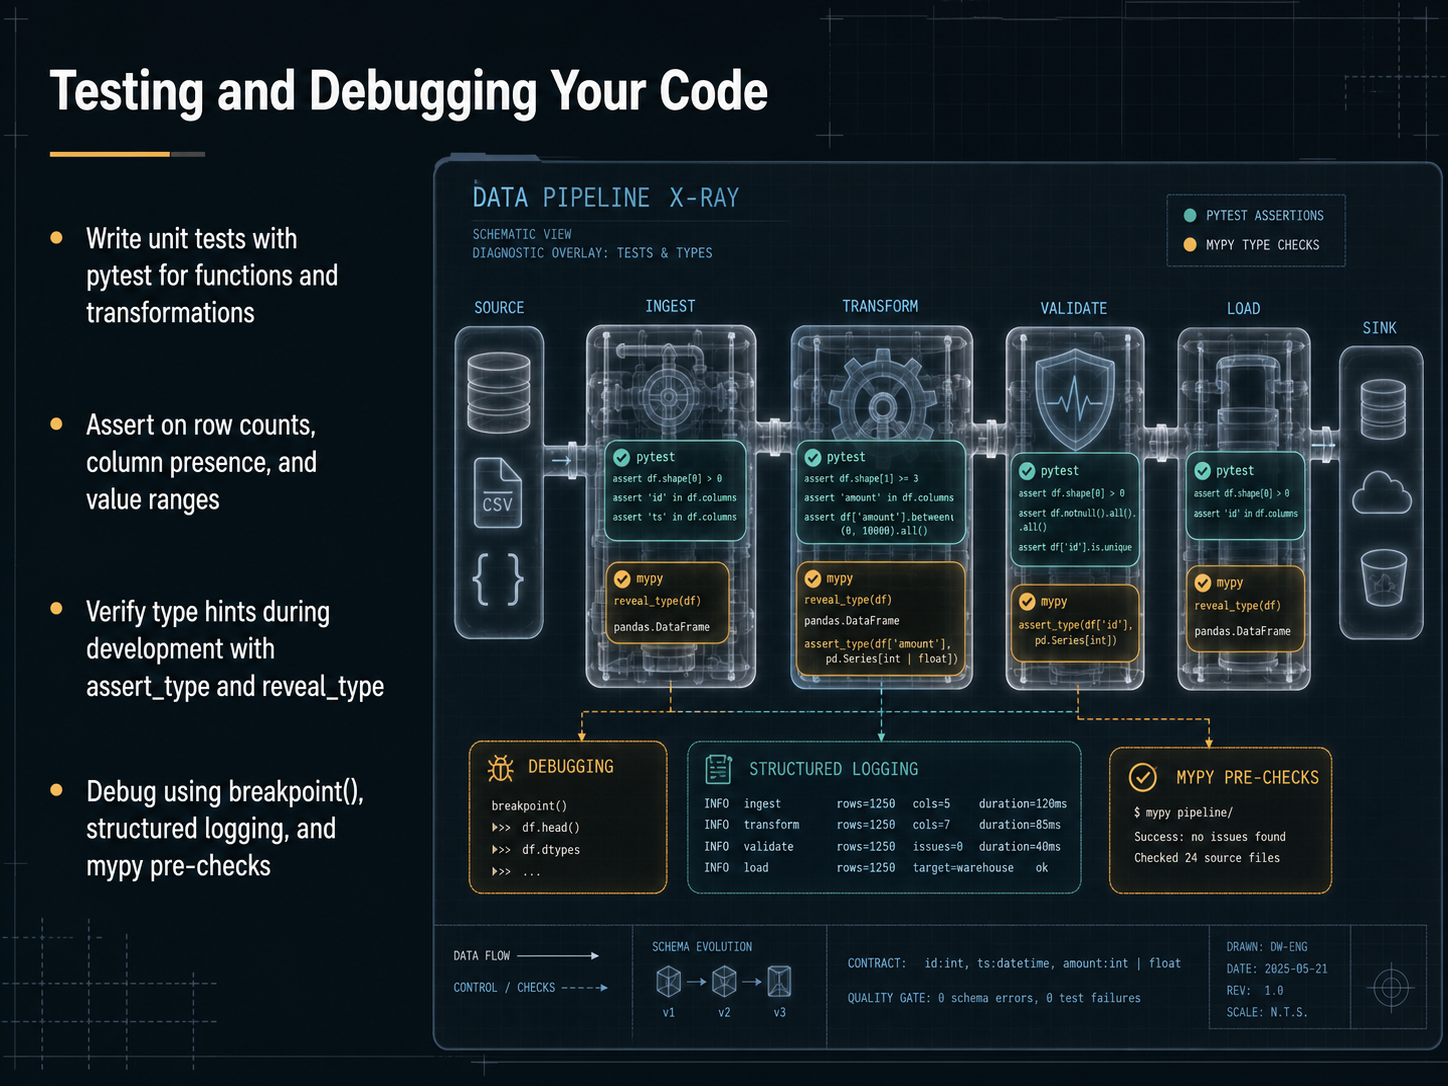
Task: Click the INFO transform log row
Action: (x=883, y=825)
